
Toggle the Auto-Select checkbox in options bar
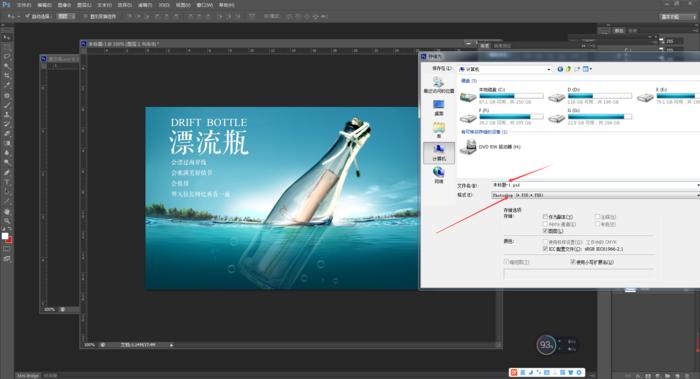(27, 16)
